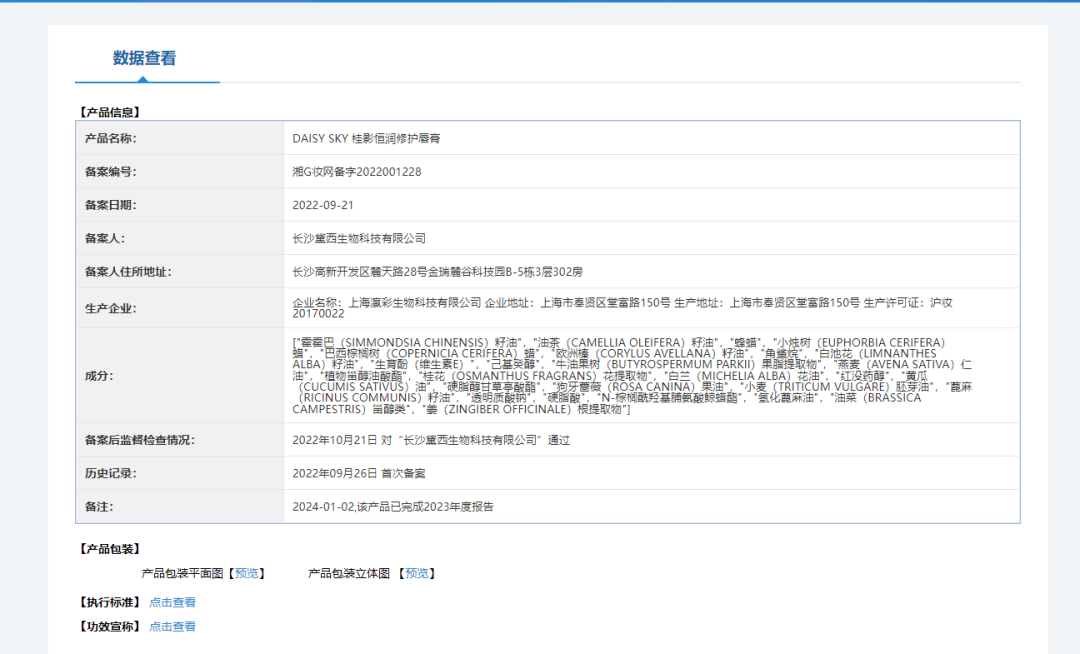Open 点击查看 link beside 执行标准
The height and width of the screenshot is (654, 1080).
pos(172,602)
